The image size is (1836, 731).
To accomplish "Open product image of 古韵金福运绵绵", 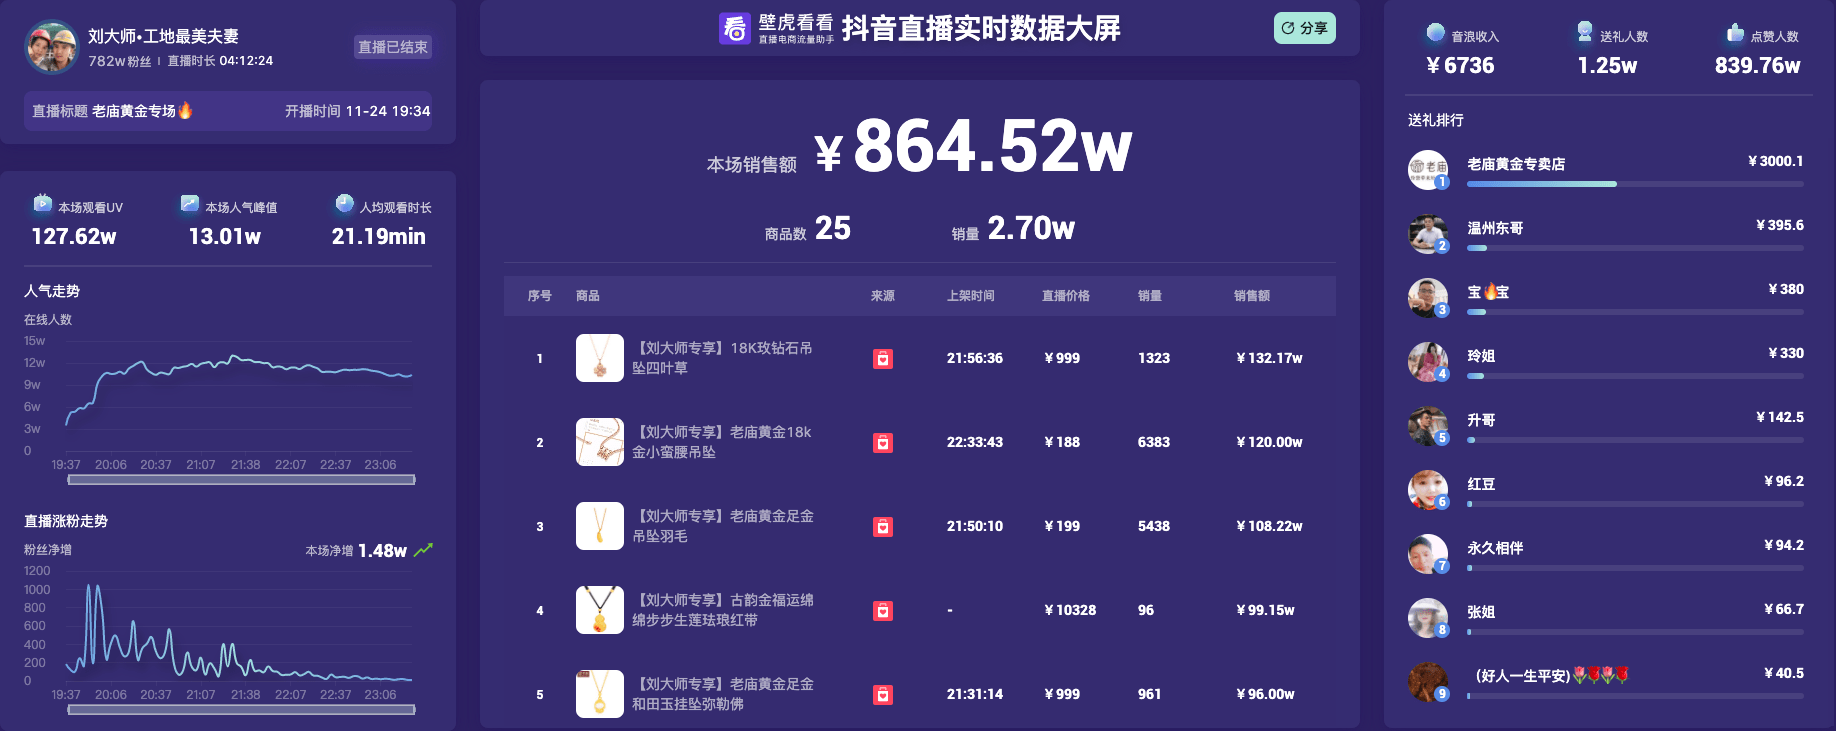I will pos(600,610).
